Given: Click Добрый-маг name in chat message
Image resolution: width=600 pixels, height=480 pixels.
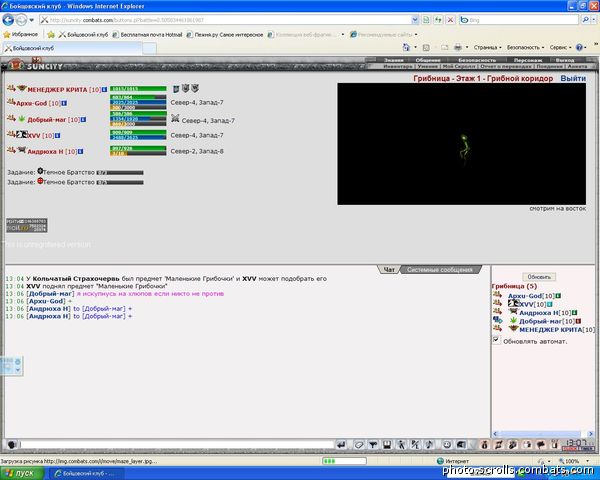Looking at the screenshot, I should [x=50, y=294].
